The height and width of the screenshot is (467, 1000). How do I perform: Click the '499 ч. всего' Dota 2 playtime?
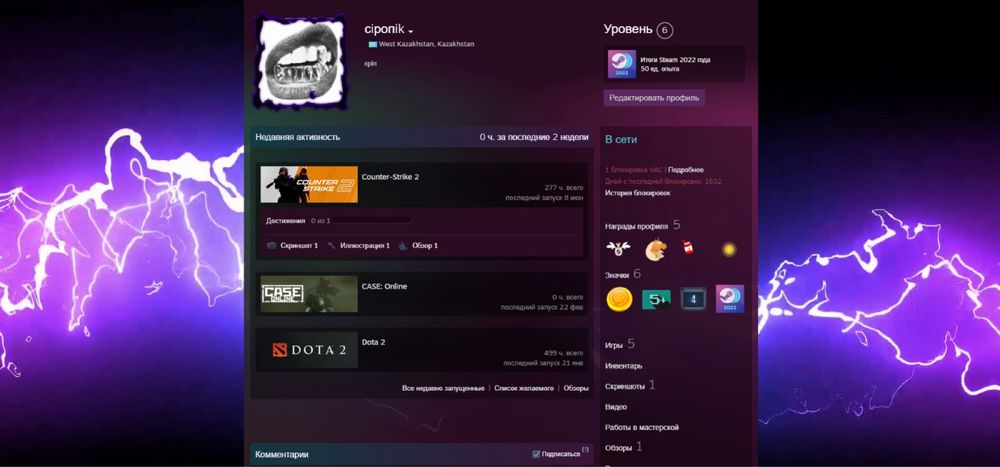pyautogui.click(x=563, y=353)
